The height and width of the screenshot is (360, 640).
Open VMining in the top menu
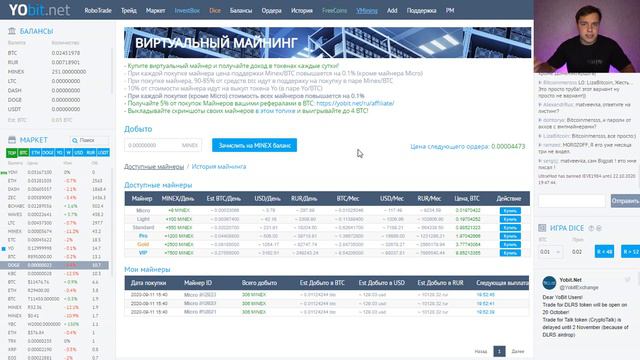point(367,11)
